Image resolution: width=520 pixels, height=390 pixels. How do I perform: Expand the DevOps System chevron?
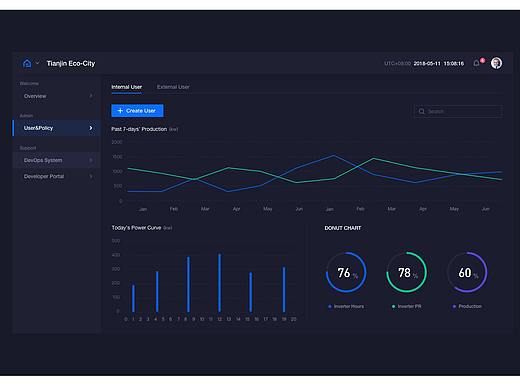coord(91,160)
